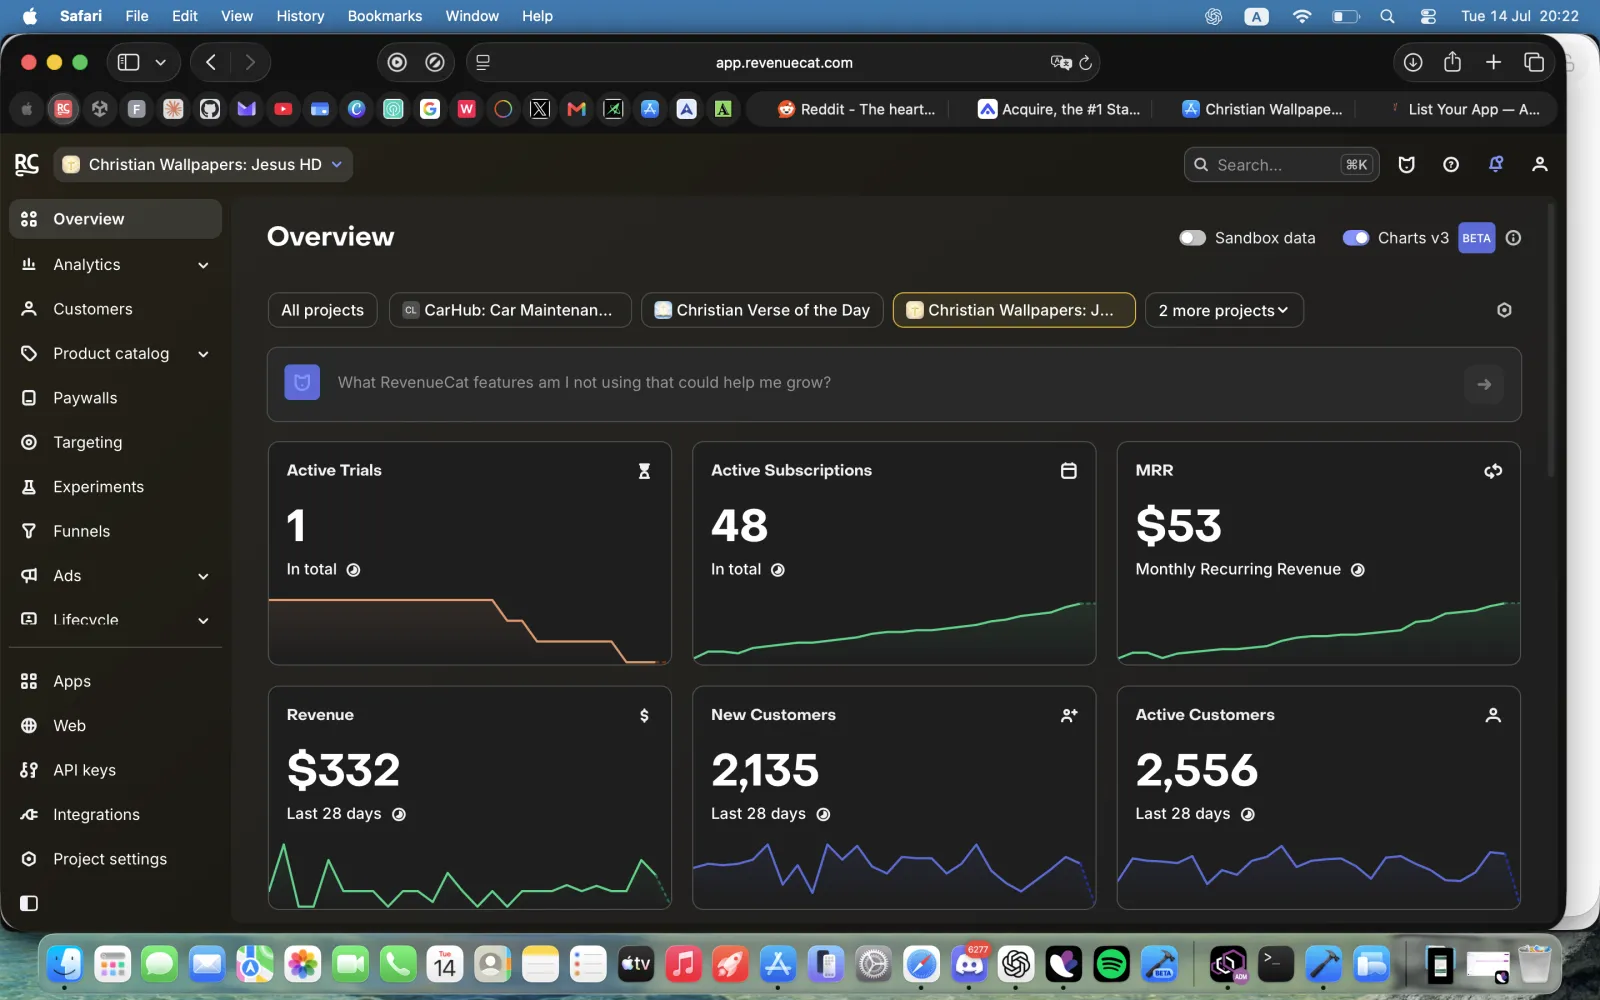Open the notifications bell icon
Screen dimensions: 1600x1000
point(1496,164)
